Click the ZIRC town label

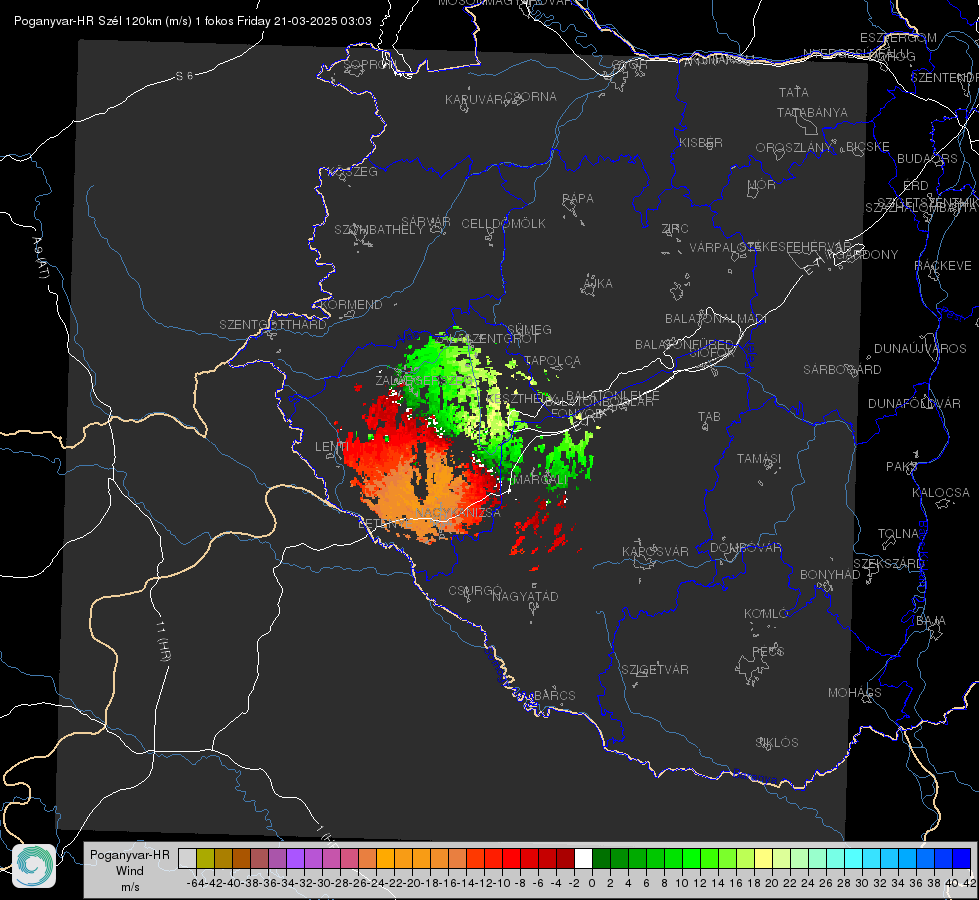pos(675,229)
